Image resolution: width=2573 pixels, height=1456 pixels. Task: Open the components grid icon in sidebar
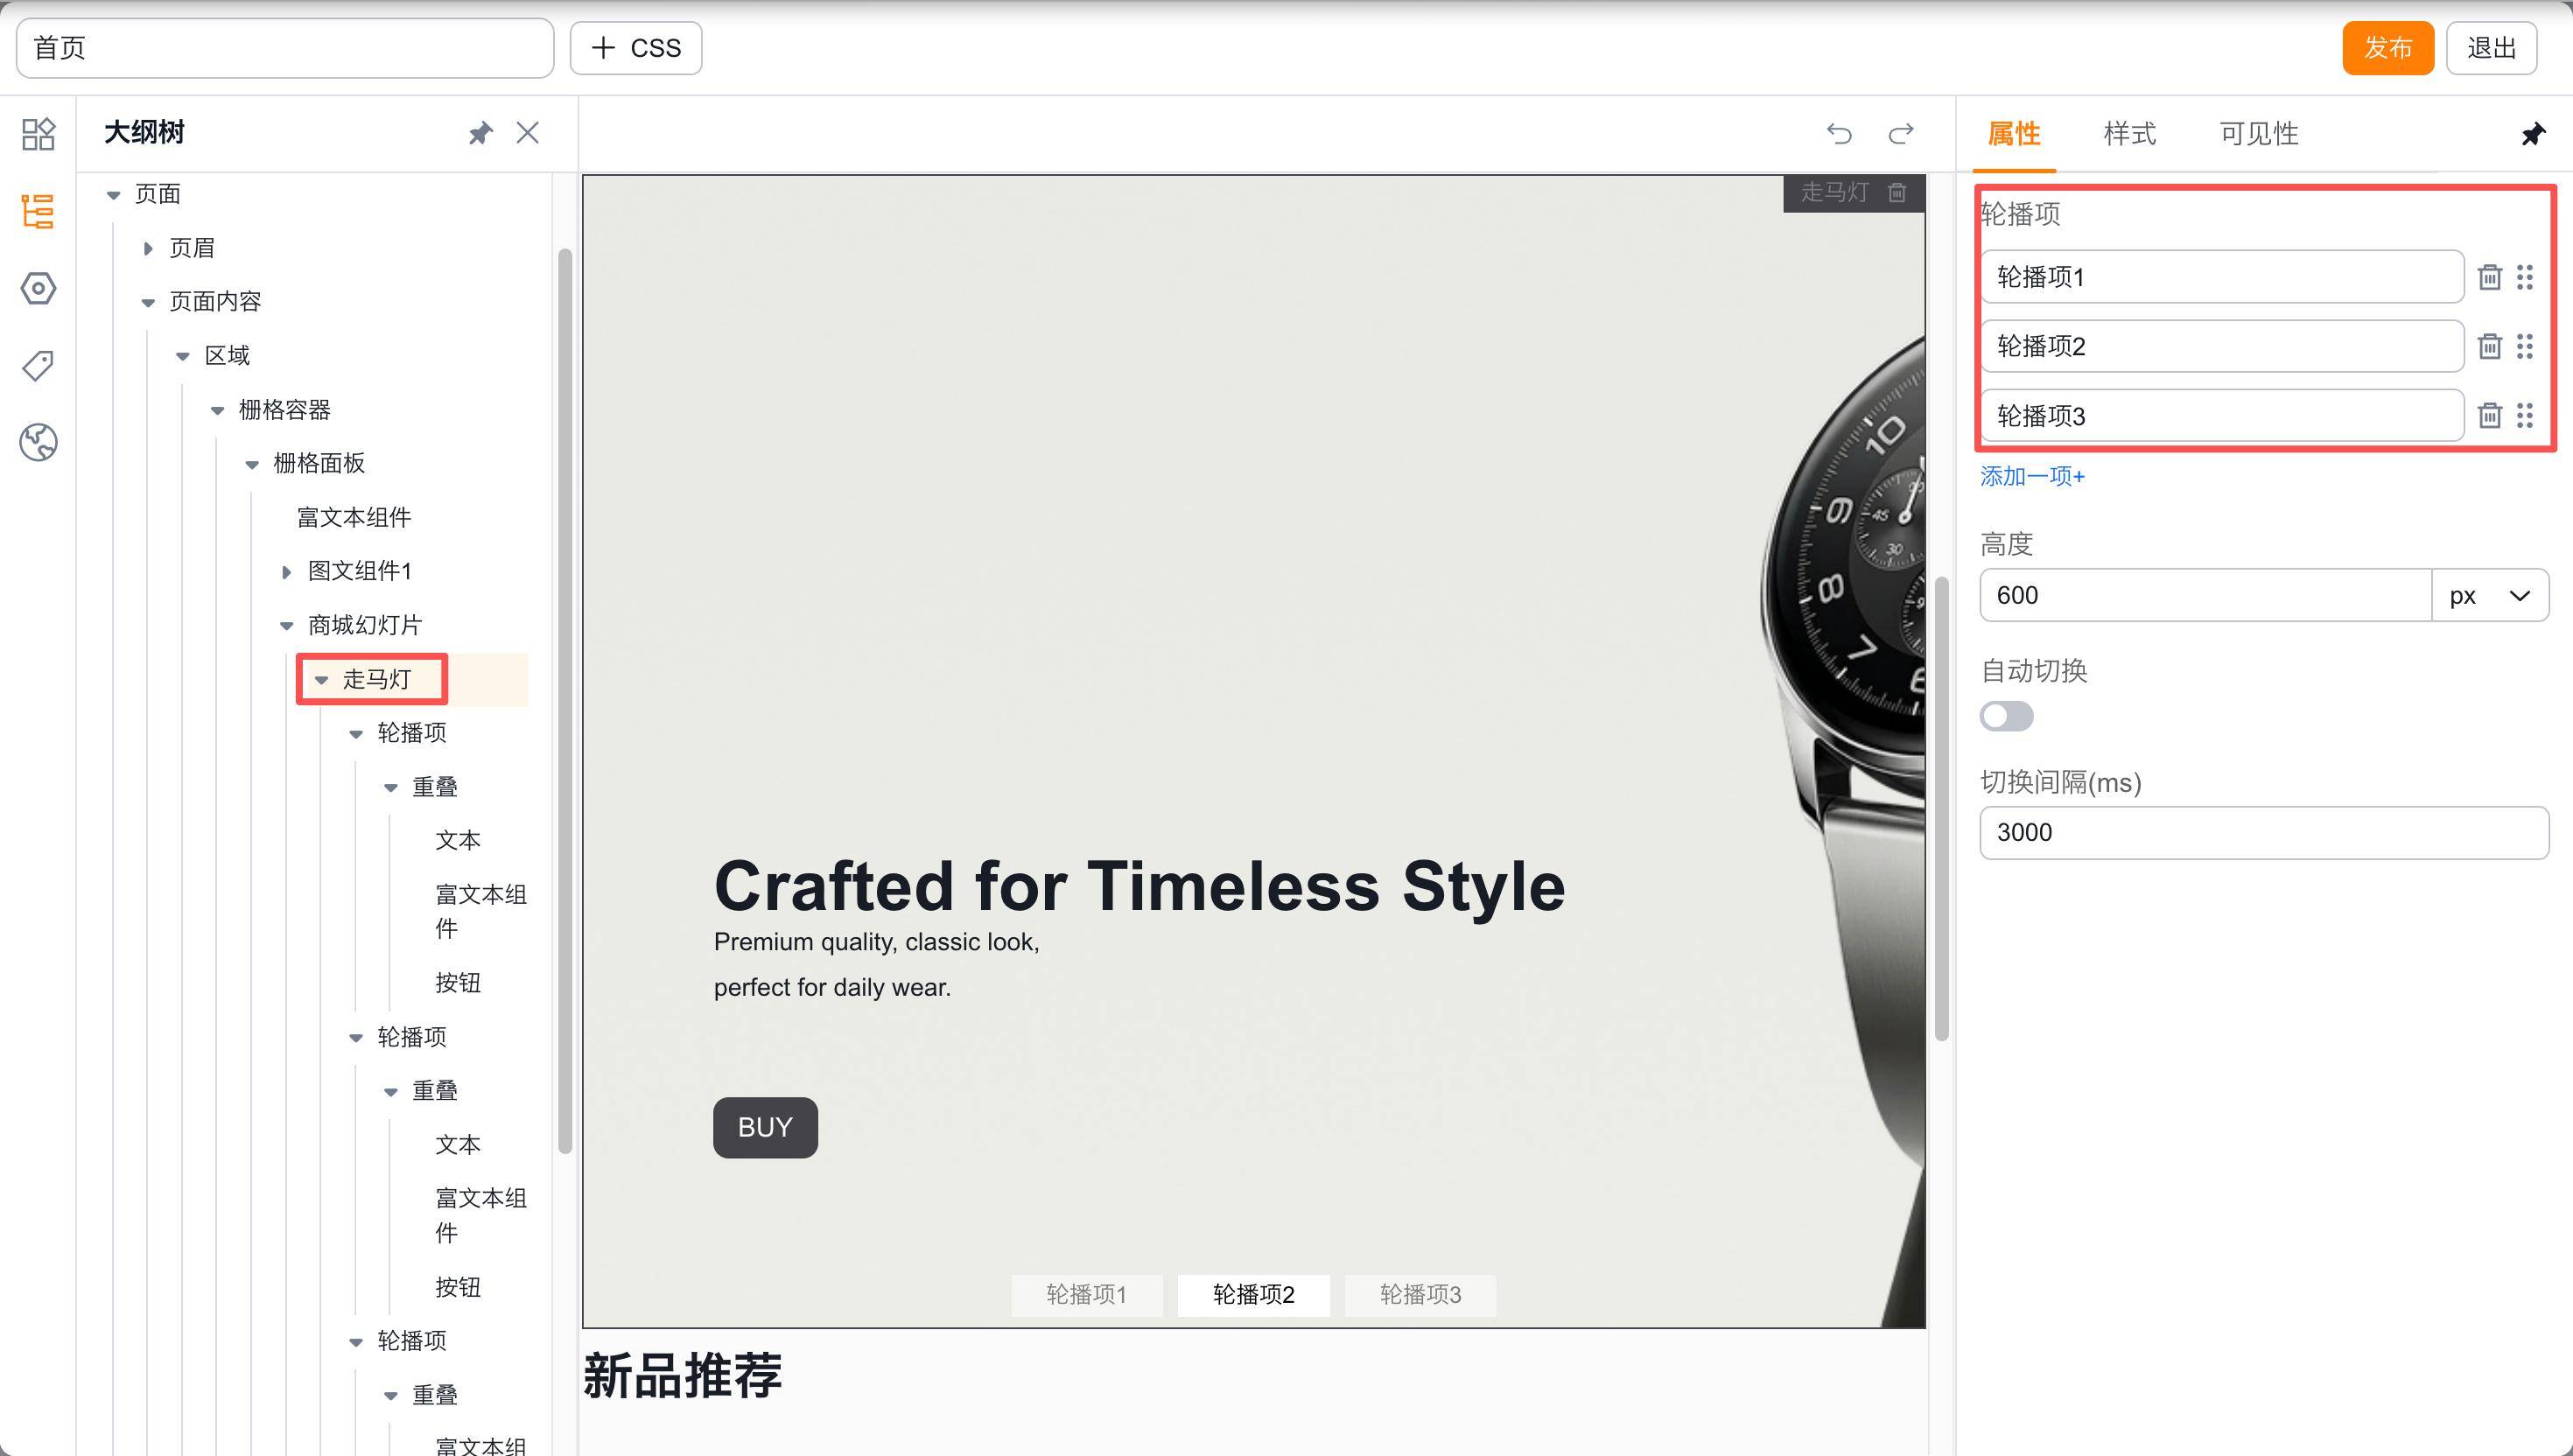click(x=38, y=133)
